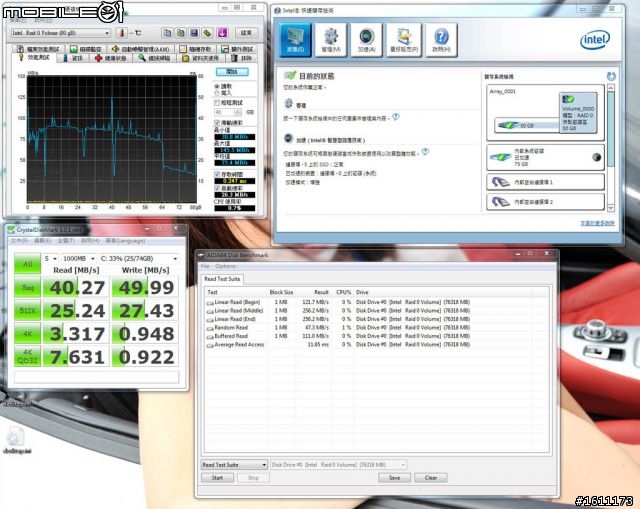
Task: Open the Language menu in CrystalDiskMark
Action: [125, 241]
